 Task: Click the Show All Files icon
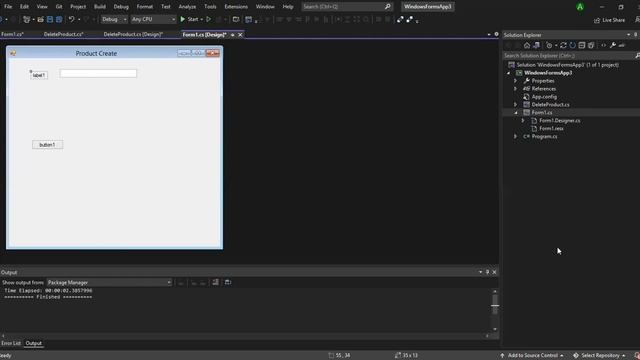click(x=591, y=45)
